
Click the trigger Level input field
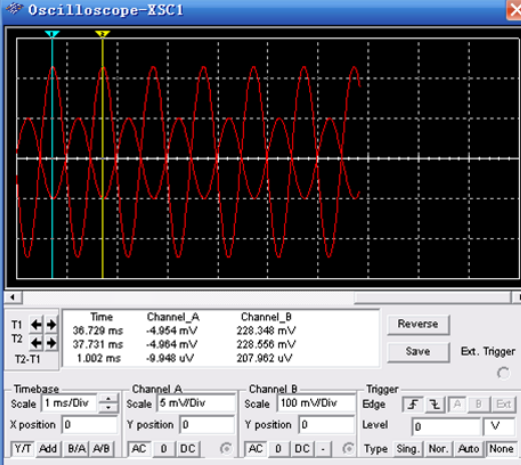click(446, 426)
